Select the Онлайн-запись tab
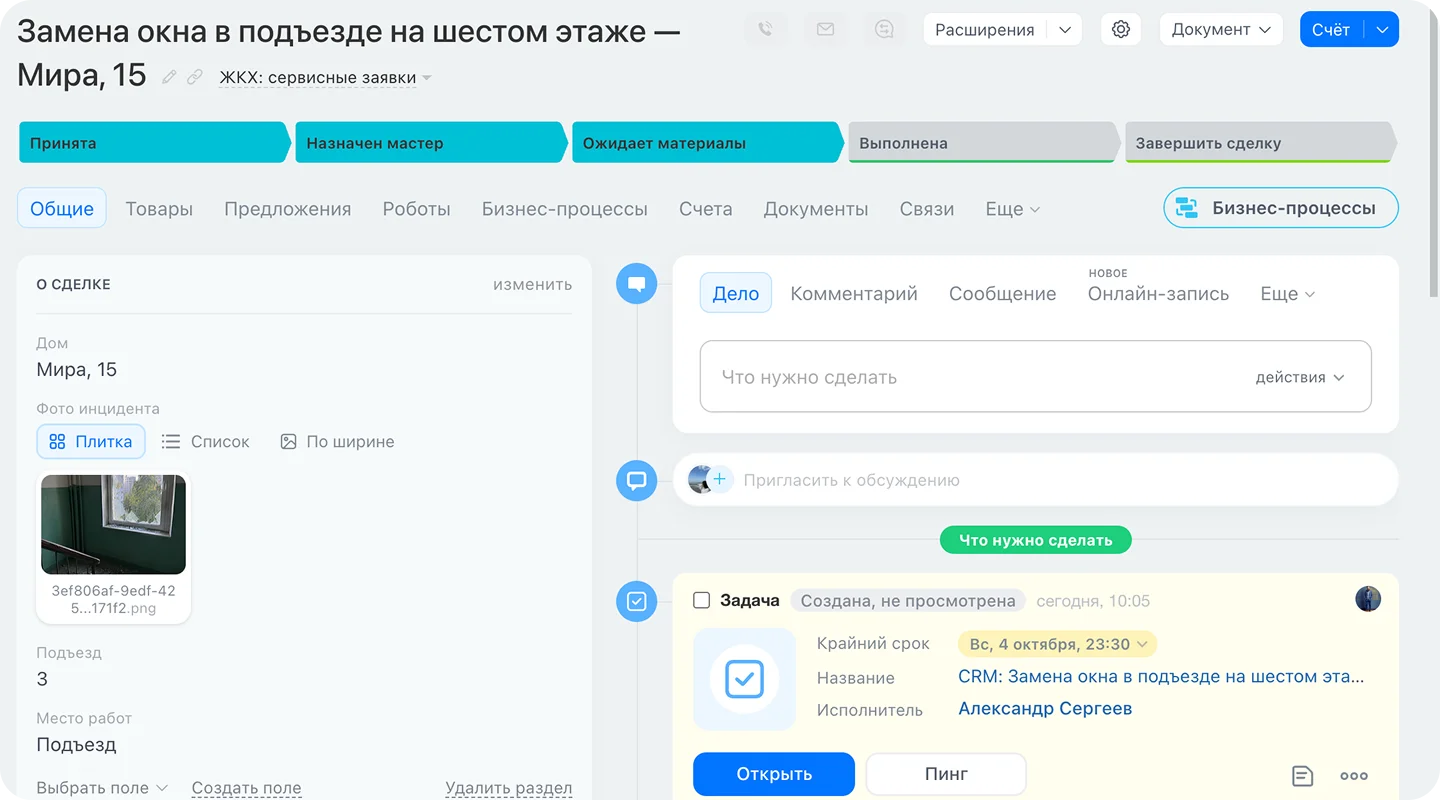1440x800 pixels. click(1158, 294)
